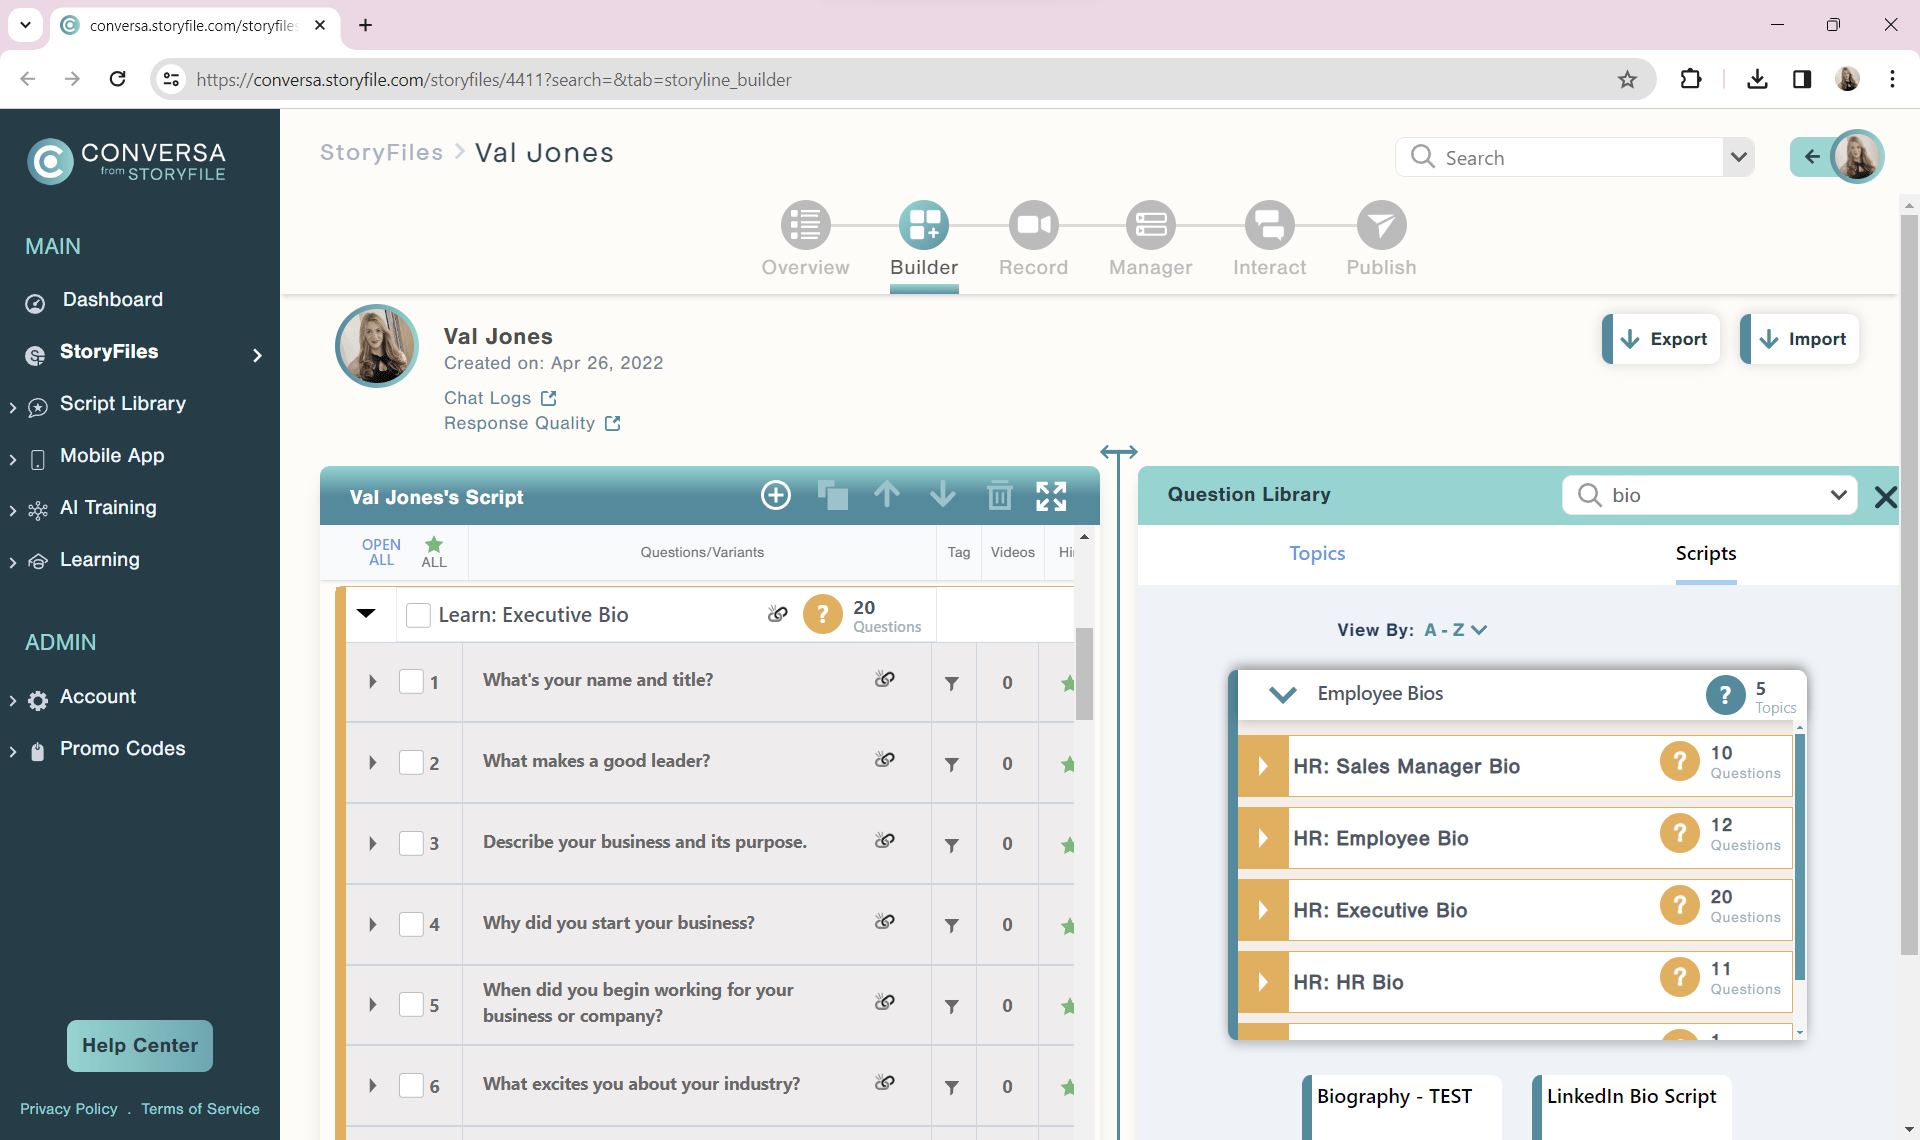
Task: Open the Publish step icon
Action: [1381, 226]
